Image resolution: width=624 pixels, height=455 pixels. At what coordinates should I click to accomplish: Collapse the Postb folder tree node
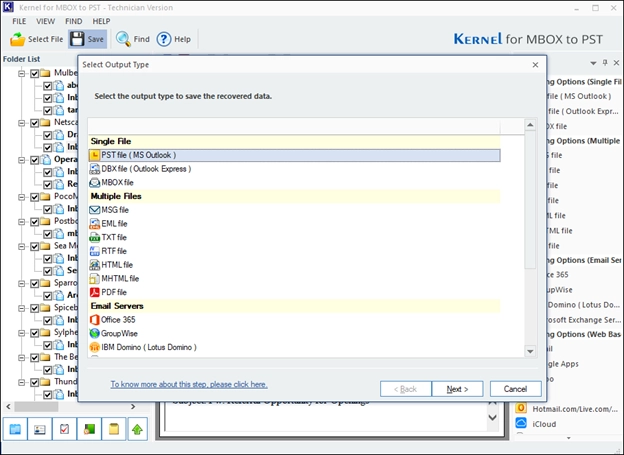pyautogui.click(x=22, y=222)
